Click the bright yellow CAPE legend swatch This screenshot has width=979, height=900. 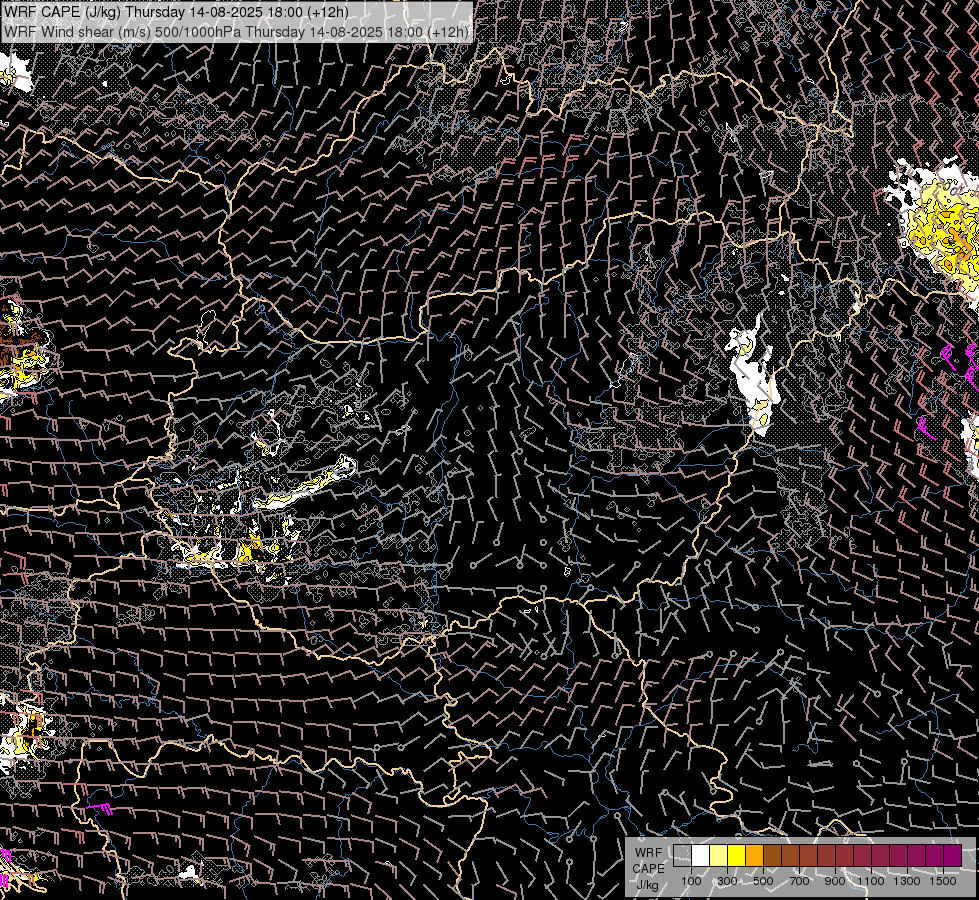point(737,856)
